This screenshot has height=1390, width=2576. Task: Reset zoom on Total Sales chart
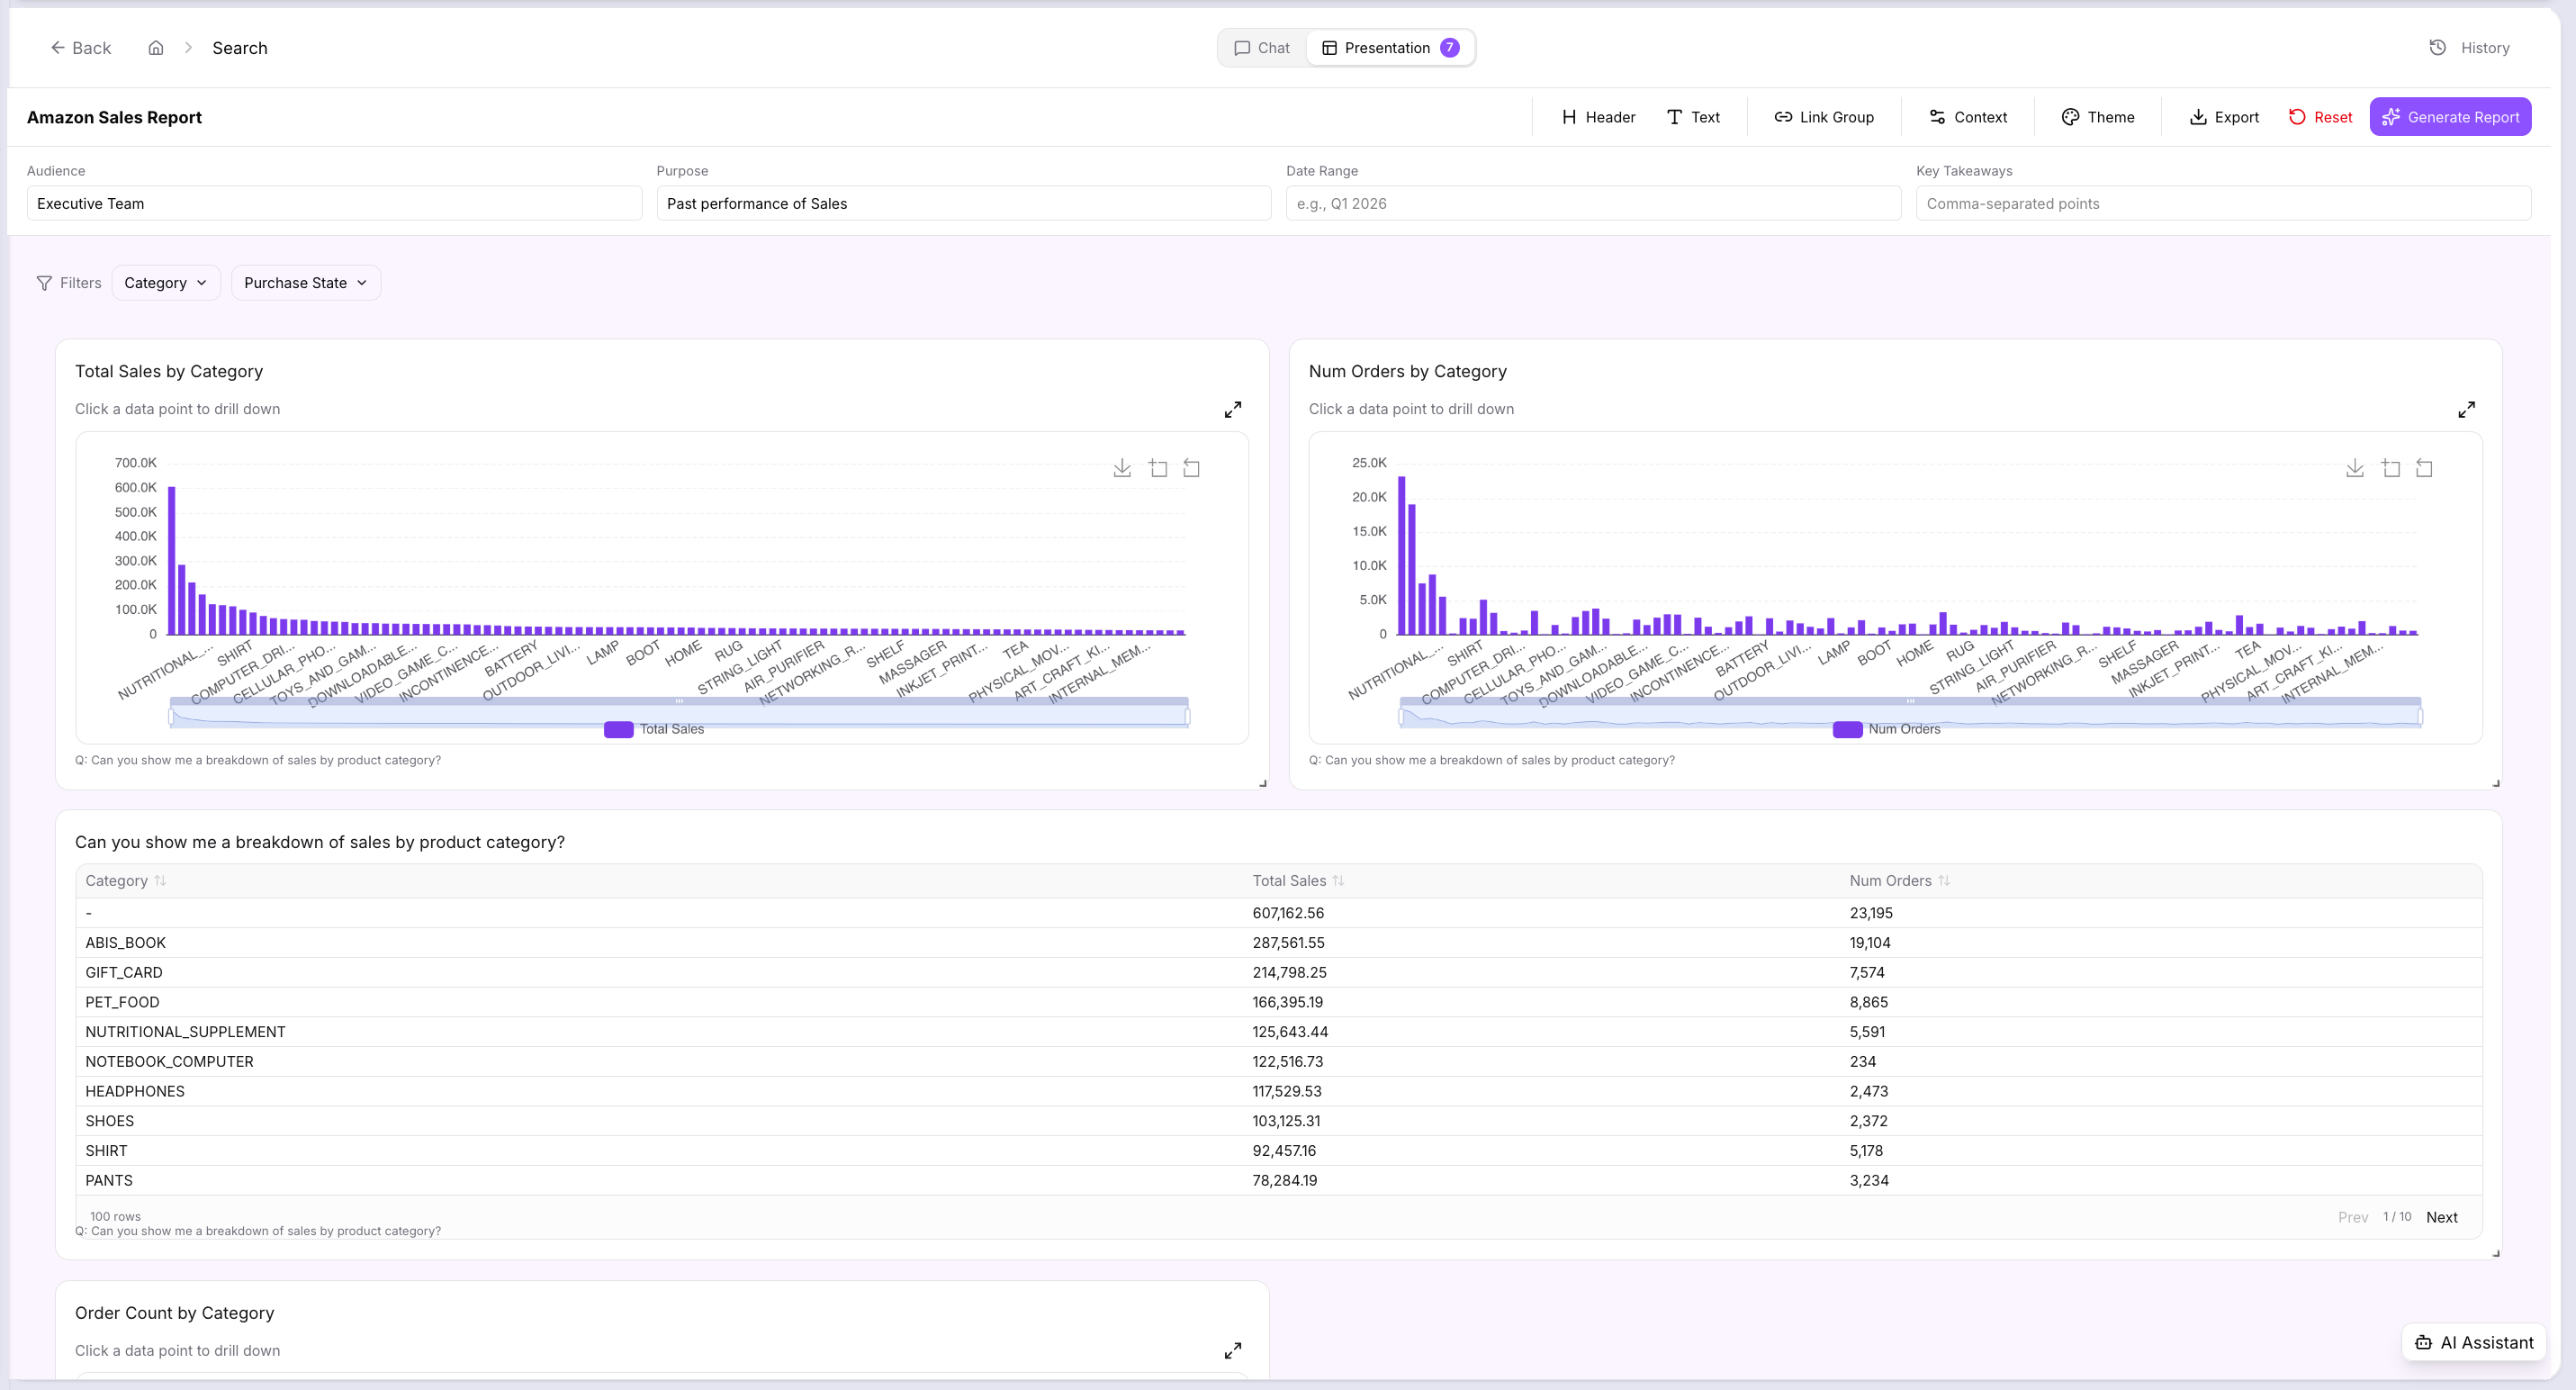tap(1192, 468)
